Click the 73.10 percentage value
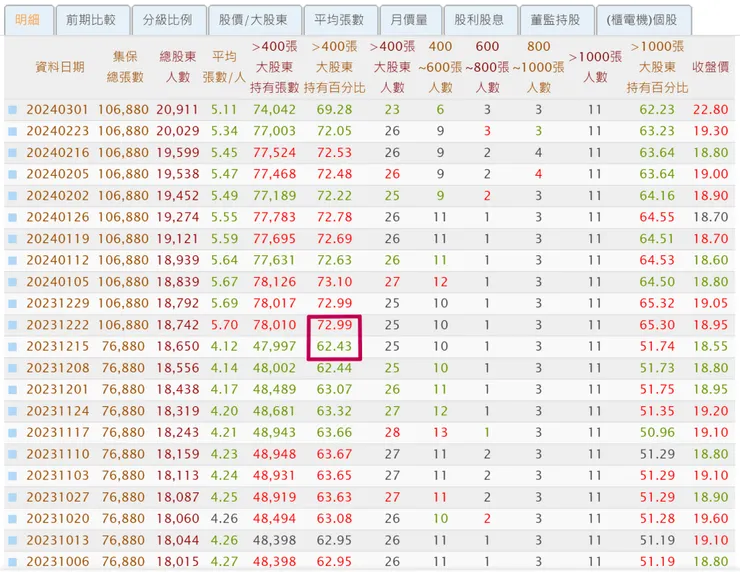Image resolution: width=740 pixels, height=572 pixels. click(x=335, y=282)
